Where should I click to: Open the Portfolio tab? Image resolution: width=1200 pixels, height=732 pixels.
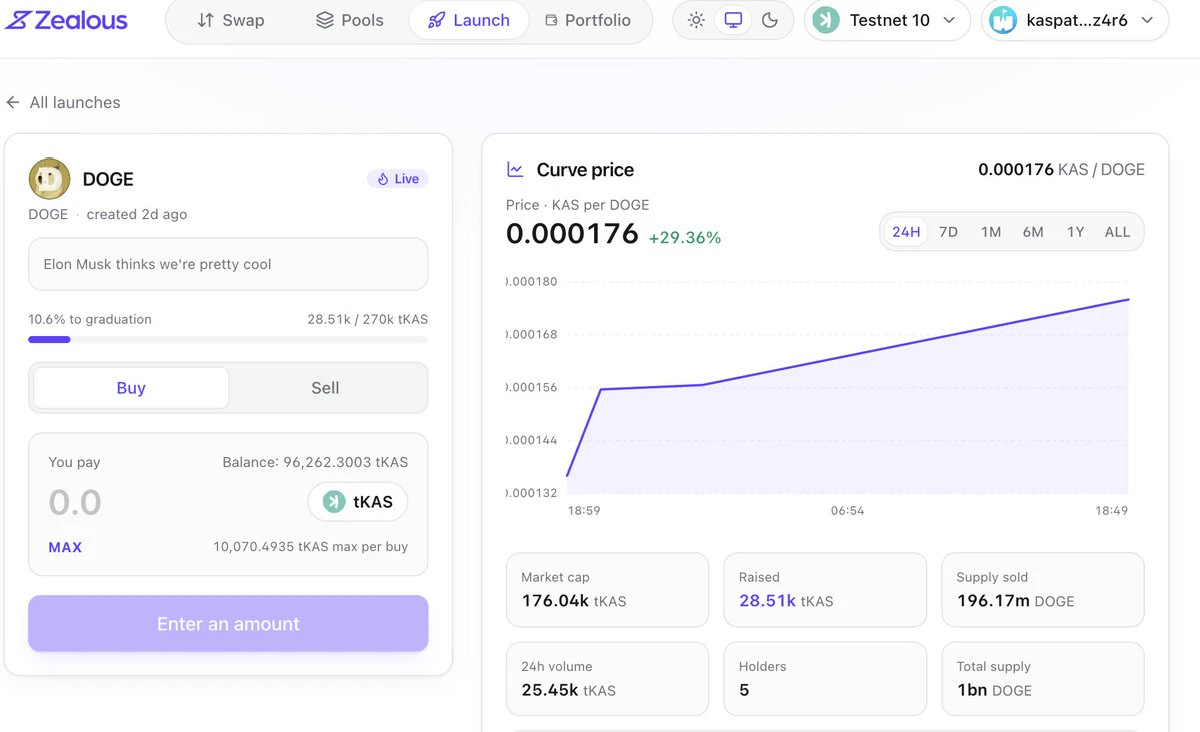pyautogui.click(x=588, y=20)
